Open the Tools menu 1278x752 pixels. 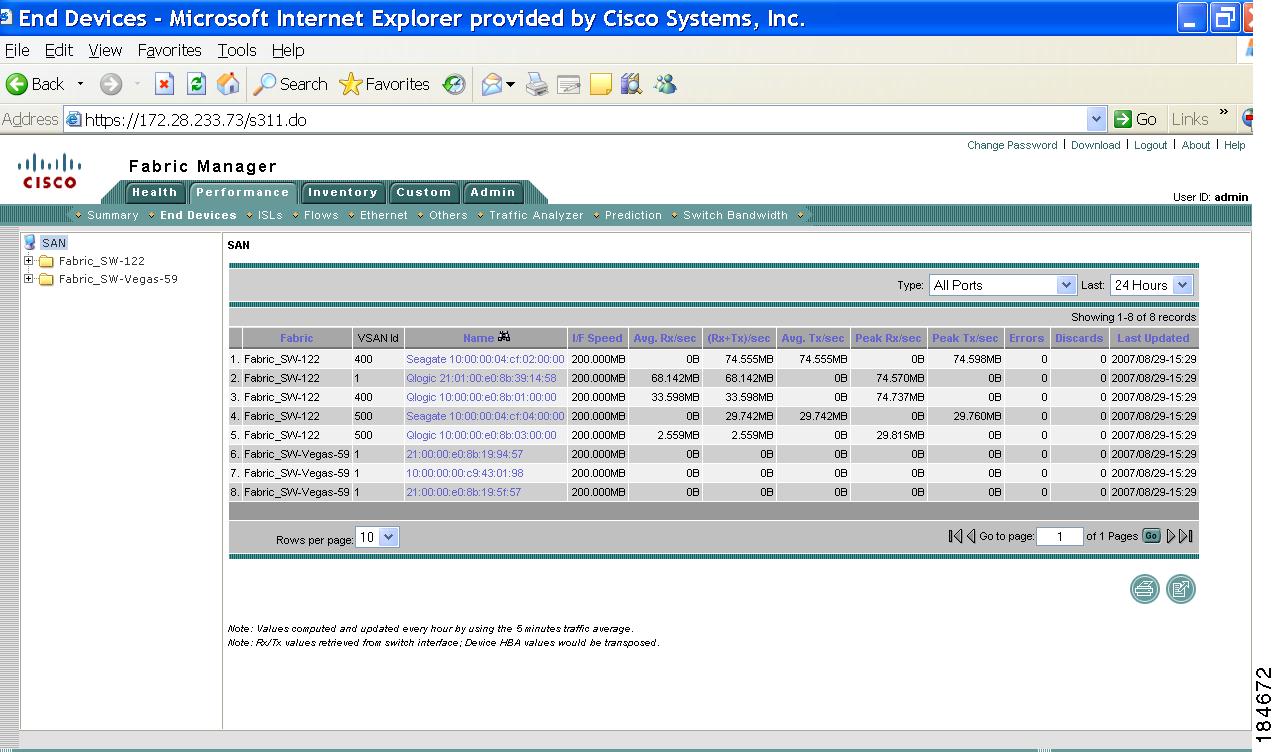(x=236, y=50)
